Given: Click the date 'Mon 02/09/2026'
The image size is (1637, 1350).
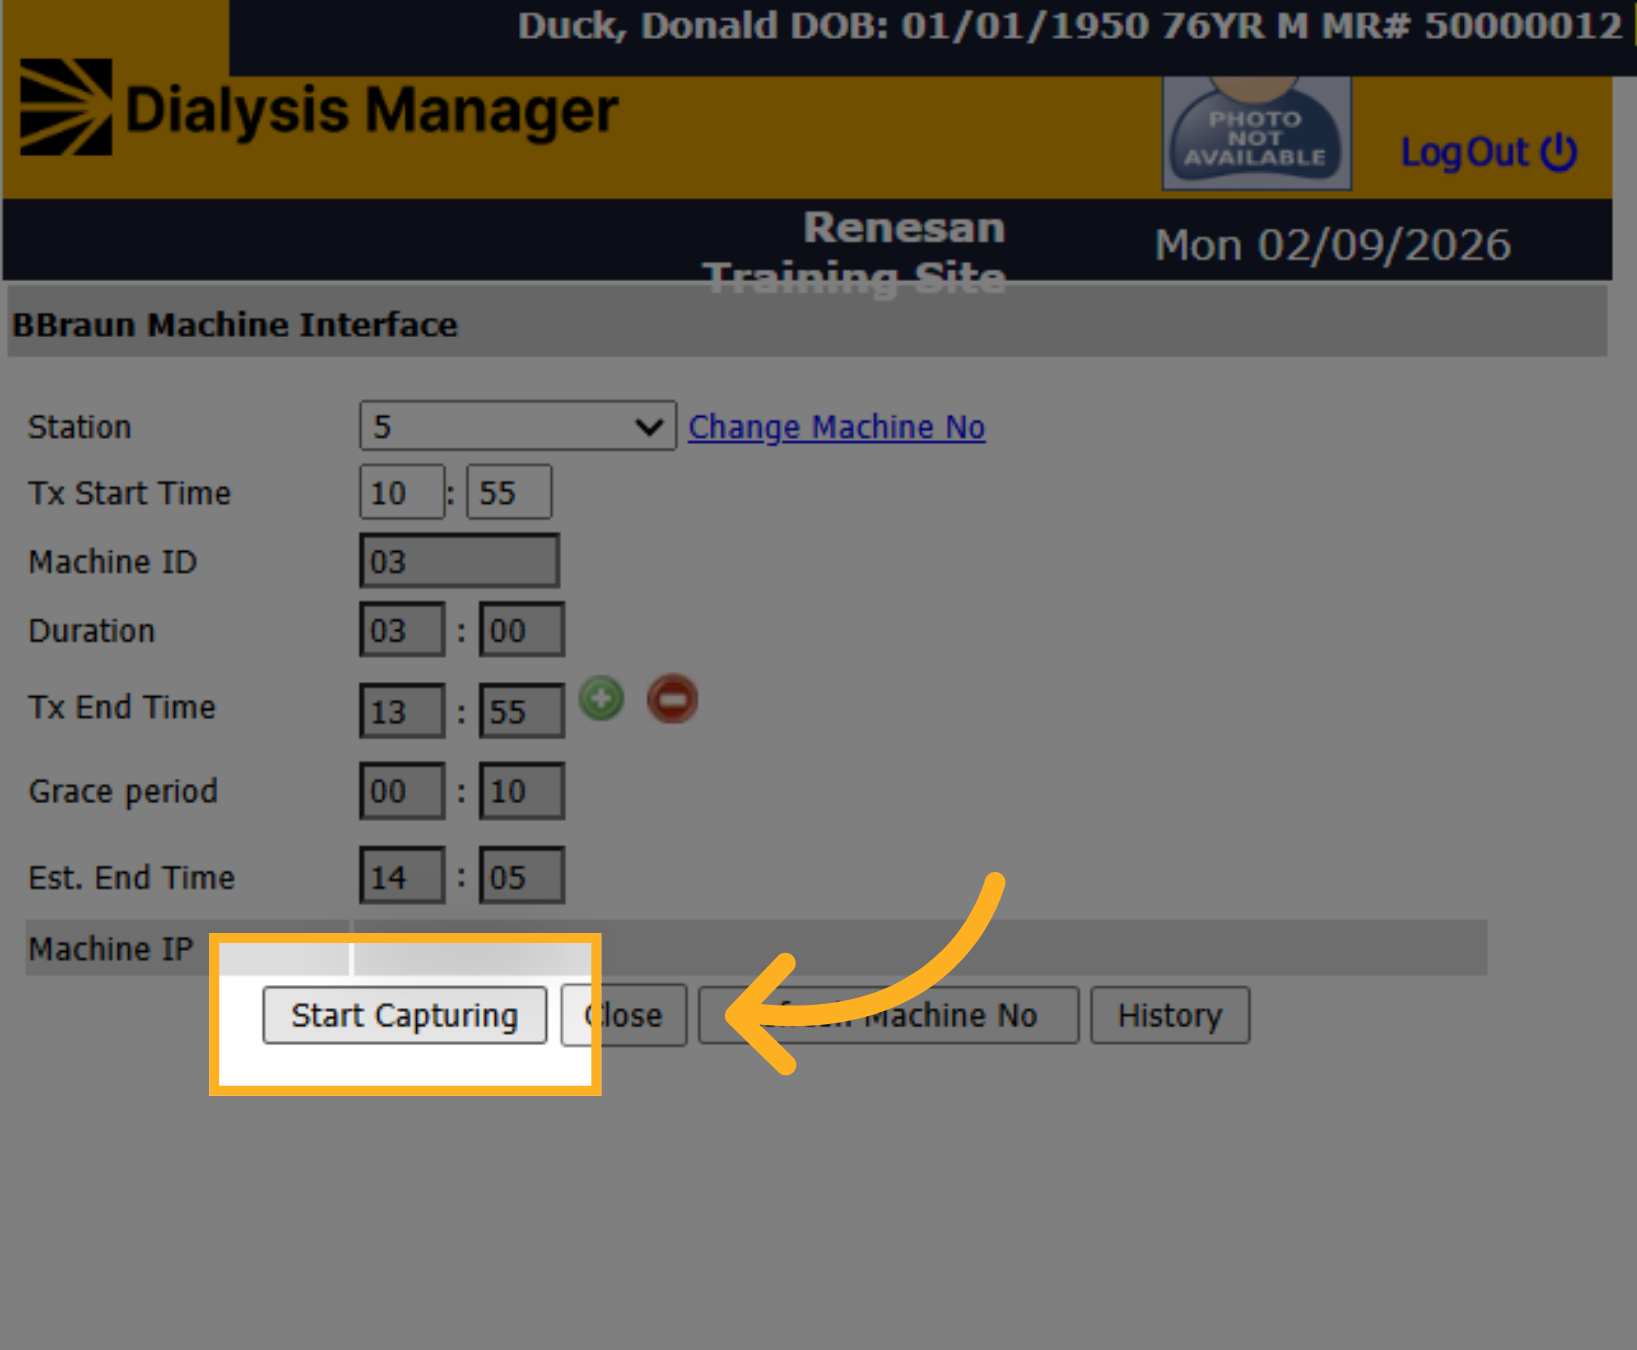Looking at the screenshot, I should pyautogui.click(x=1333, y=245).
